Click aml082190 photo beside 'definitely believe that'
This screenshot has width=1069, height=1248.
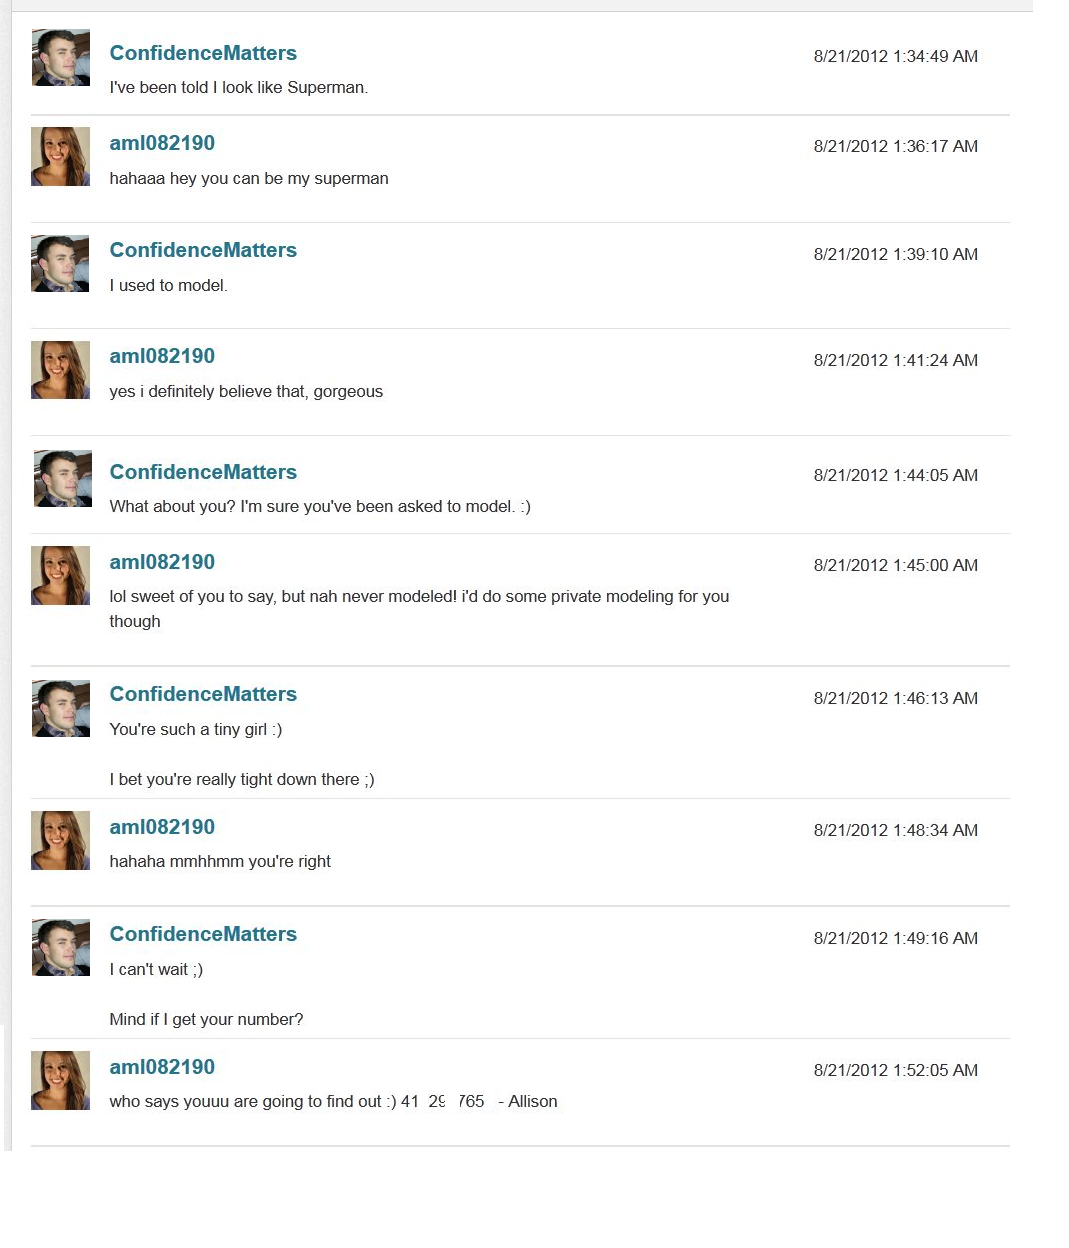coord(61,370)
